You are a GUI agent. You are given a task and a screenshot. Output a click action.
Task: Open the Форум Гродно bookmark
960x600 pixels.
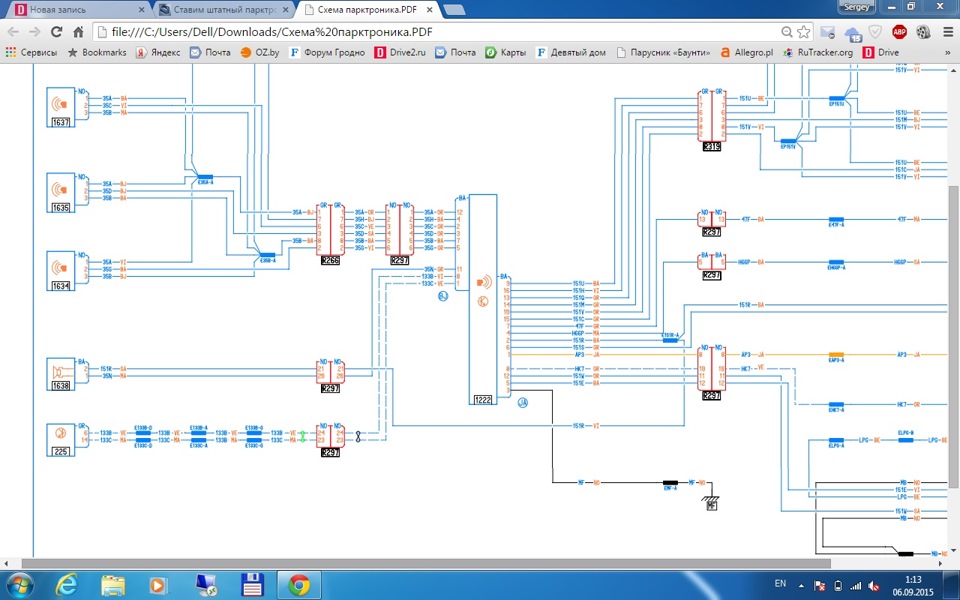point(327,53)
